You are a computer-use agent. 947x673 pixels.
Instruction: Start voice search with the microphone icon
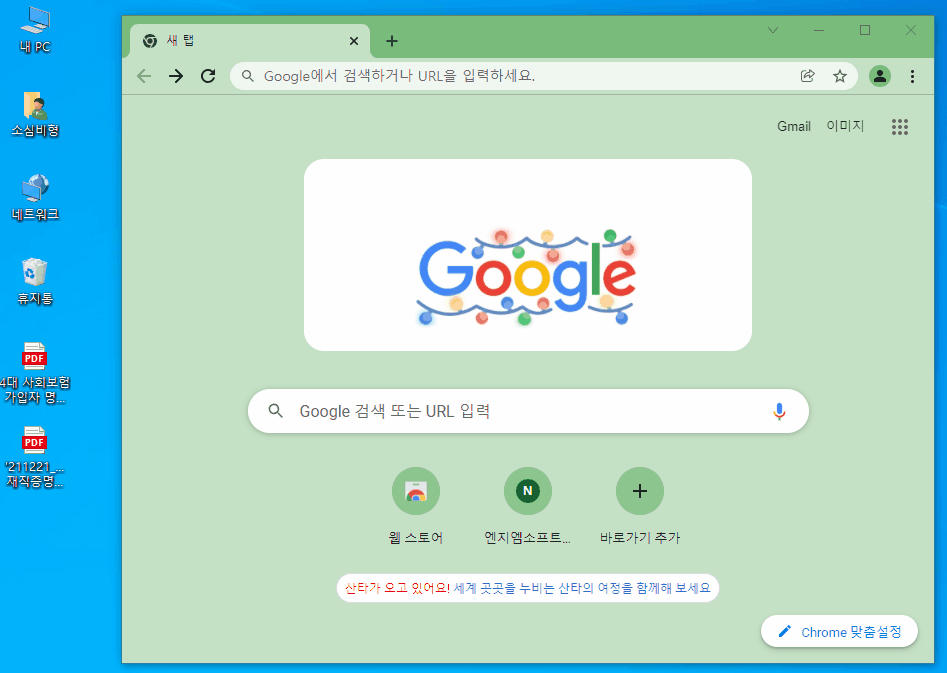click(x=779, y=411)
